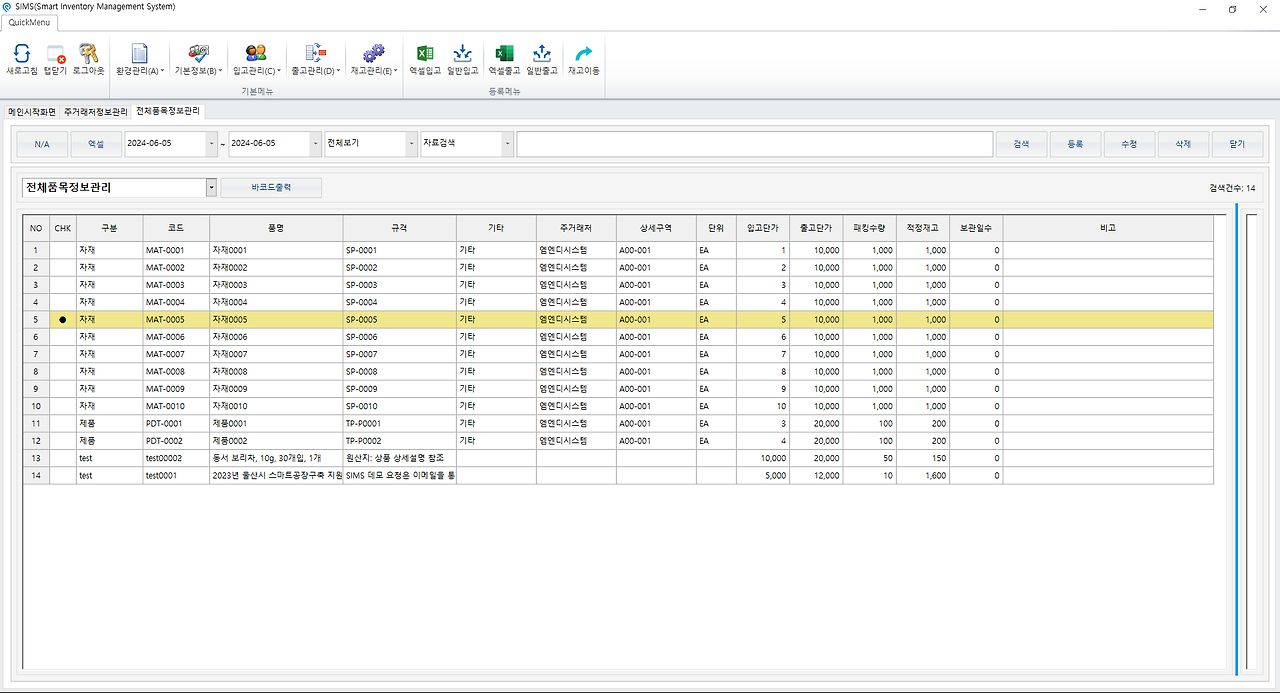Click the 코드 column header

point(176,228)
